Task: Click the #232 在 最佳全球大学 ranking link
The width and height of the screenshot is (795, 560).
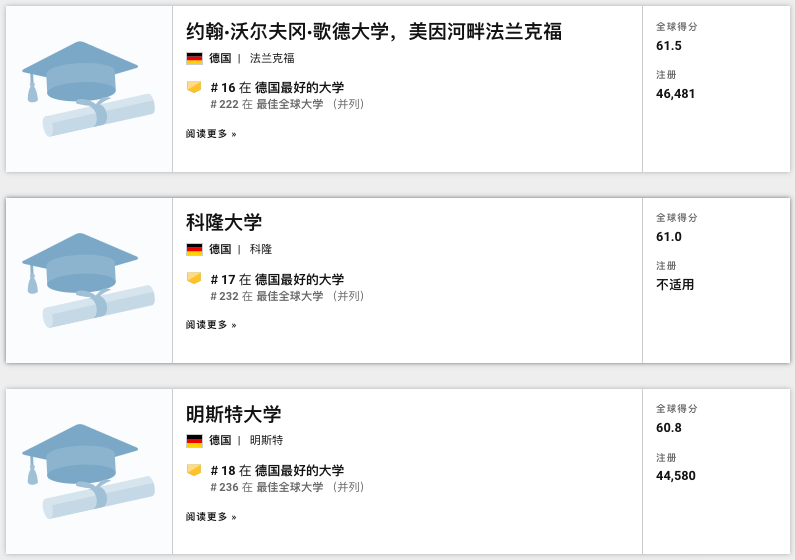Action: coord(287,296)
